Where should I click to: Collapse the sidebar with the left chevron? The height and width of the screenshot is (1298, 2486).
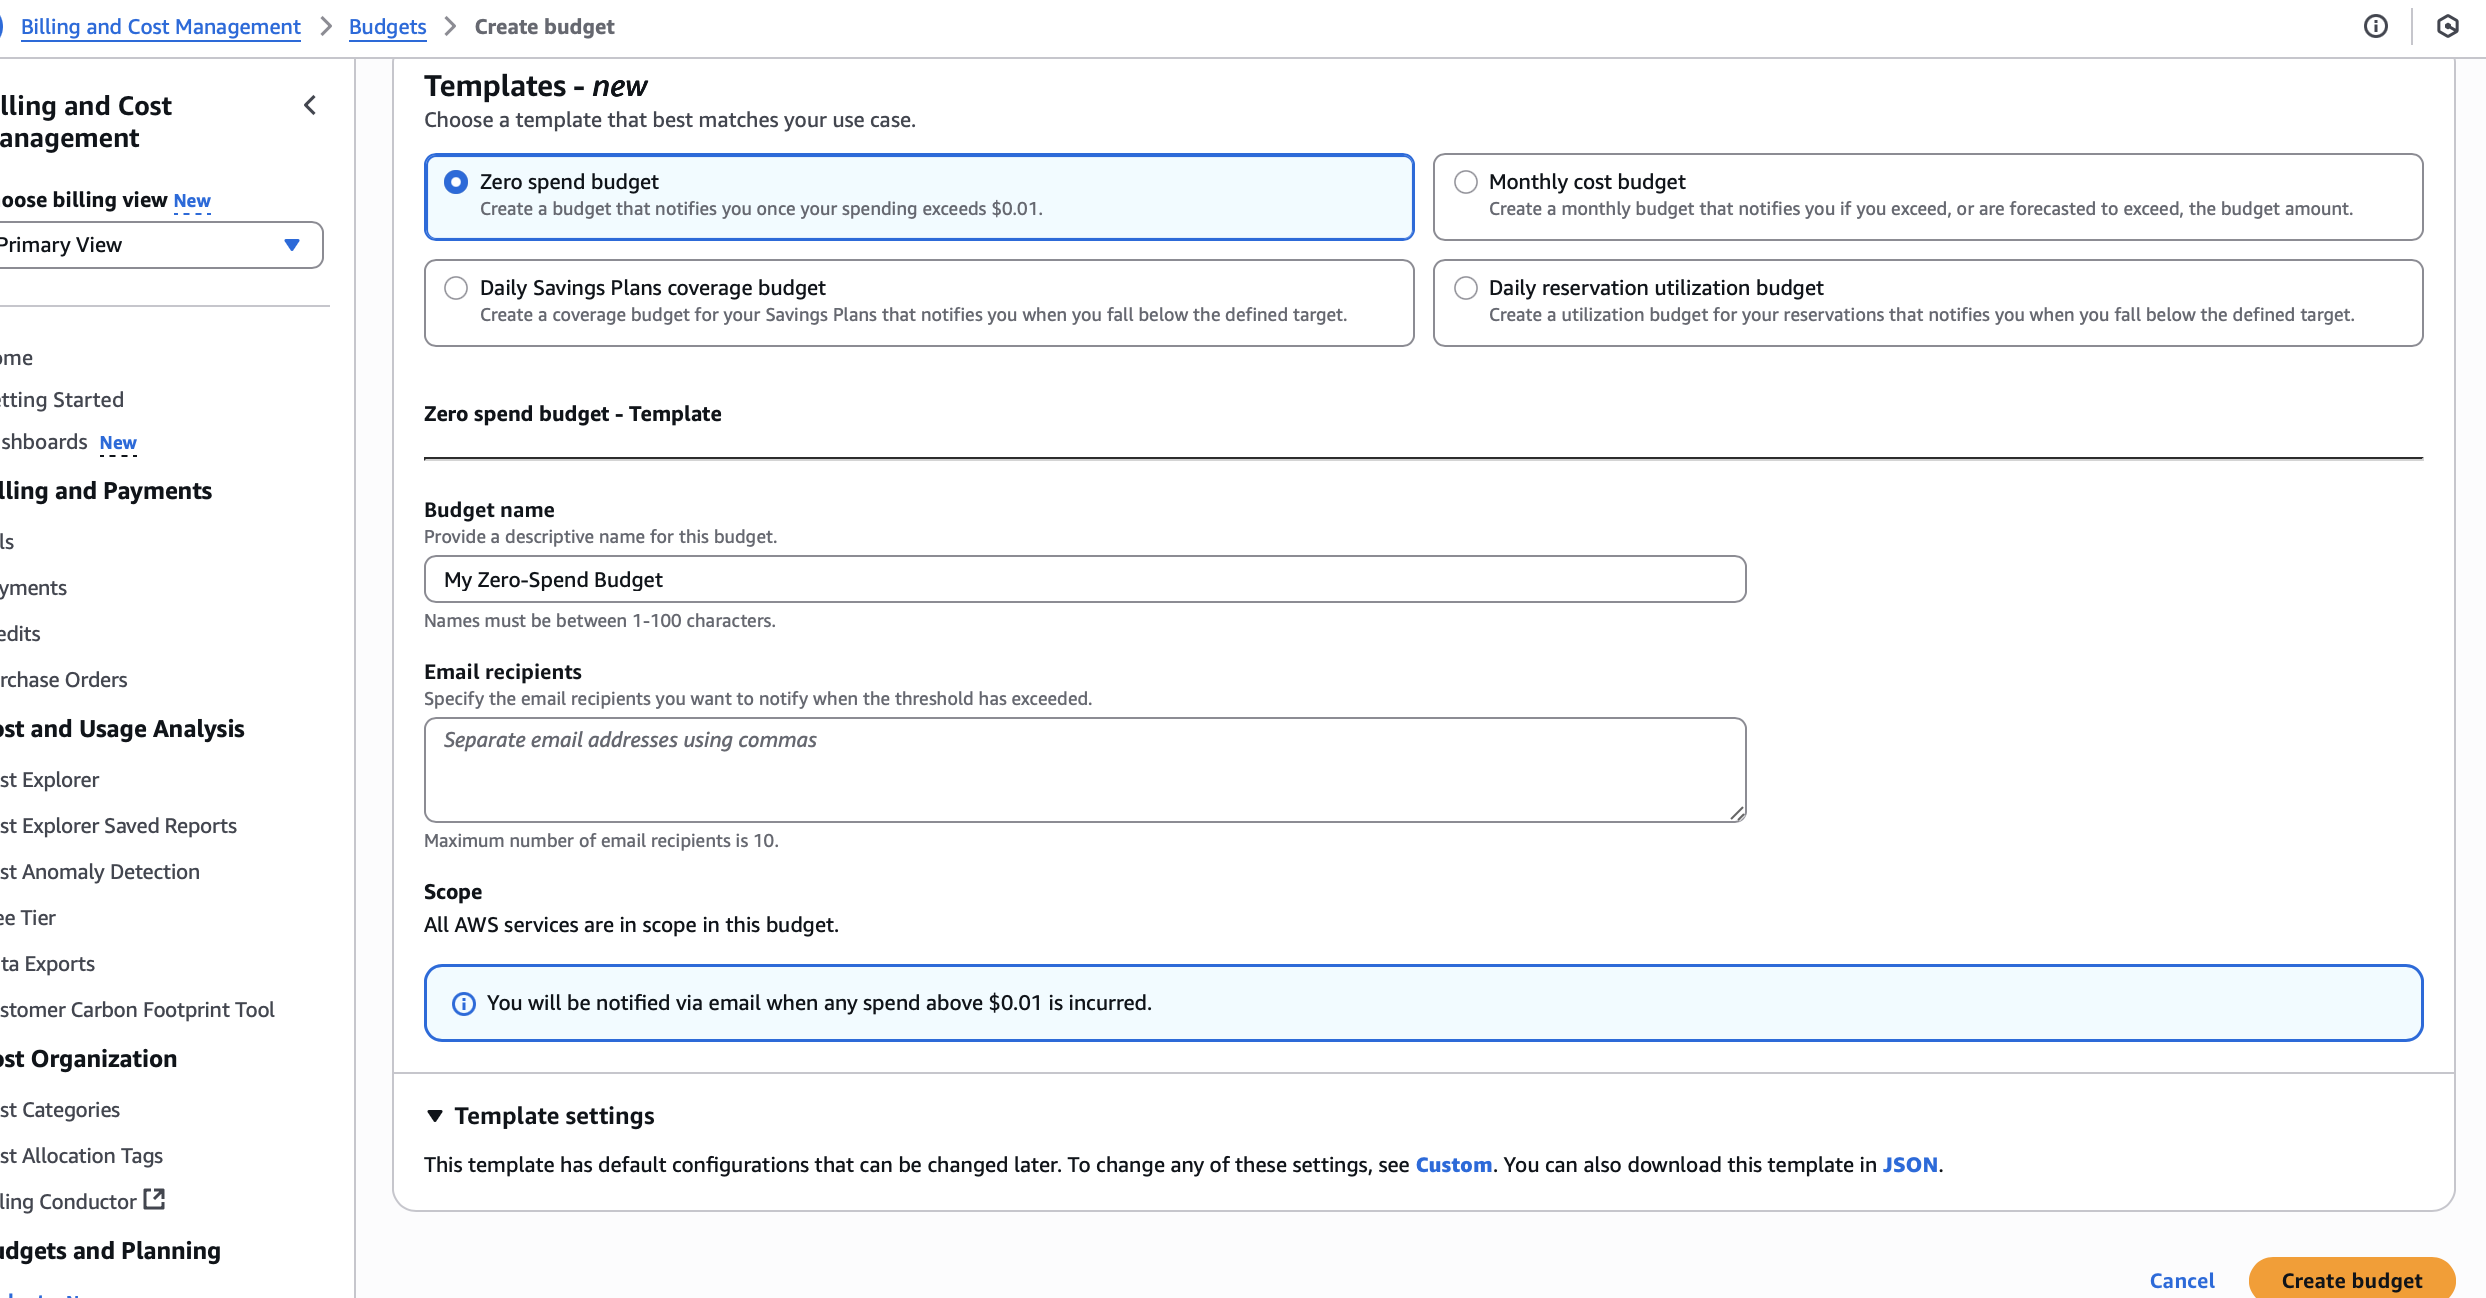(310, 106)
